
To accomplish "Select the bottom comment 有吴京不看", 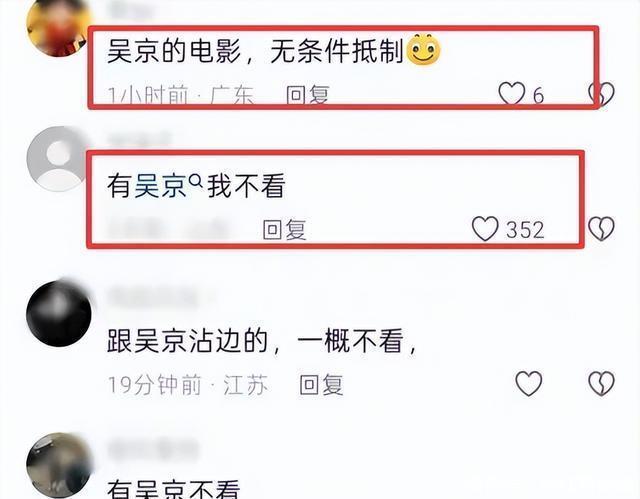I will click(173, 488).
